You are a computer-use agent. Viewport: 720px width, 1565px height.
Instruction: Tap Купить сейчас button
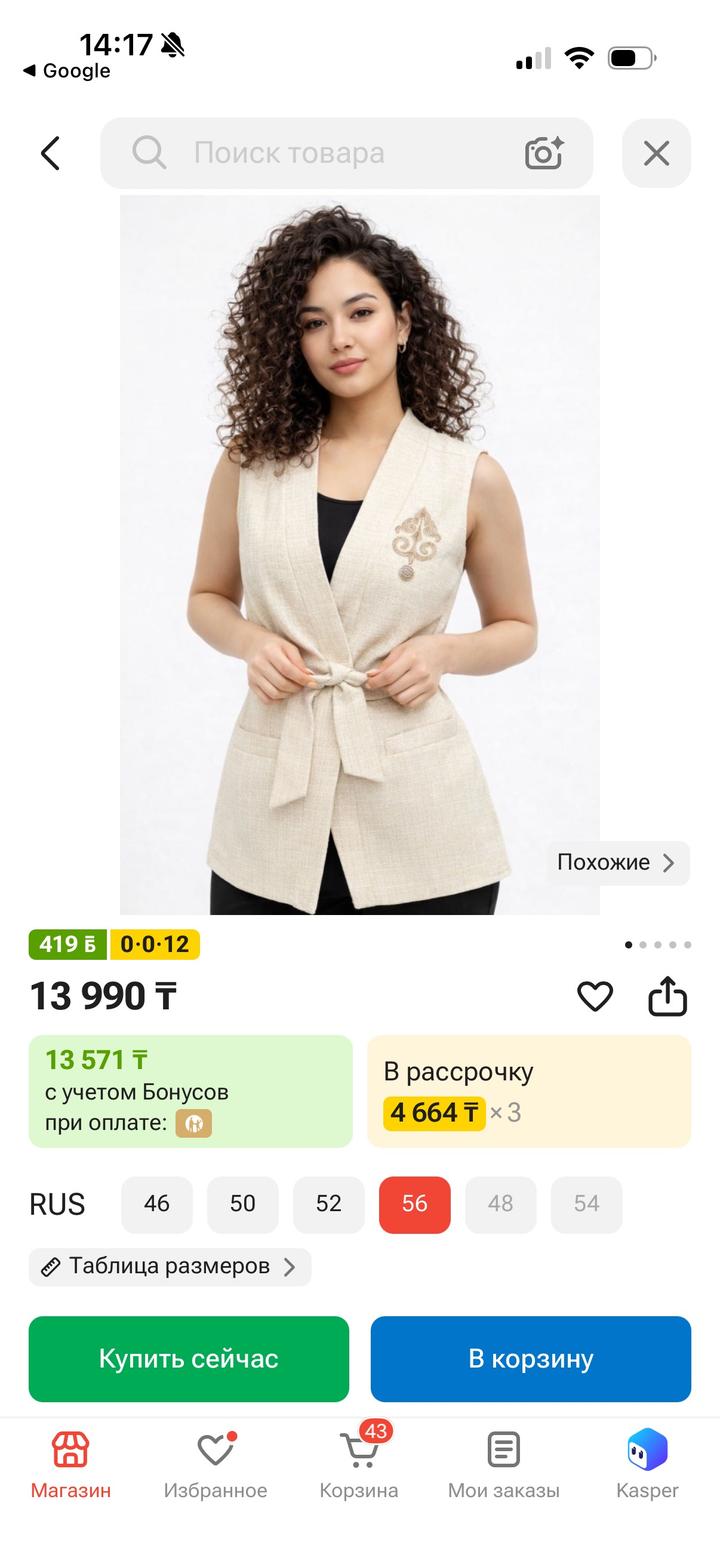point(189,1359)
